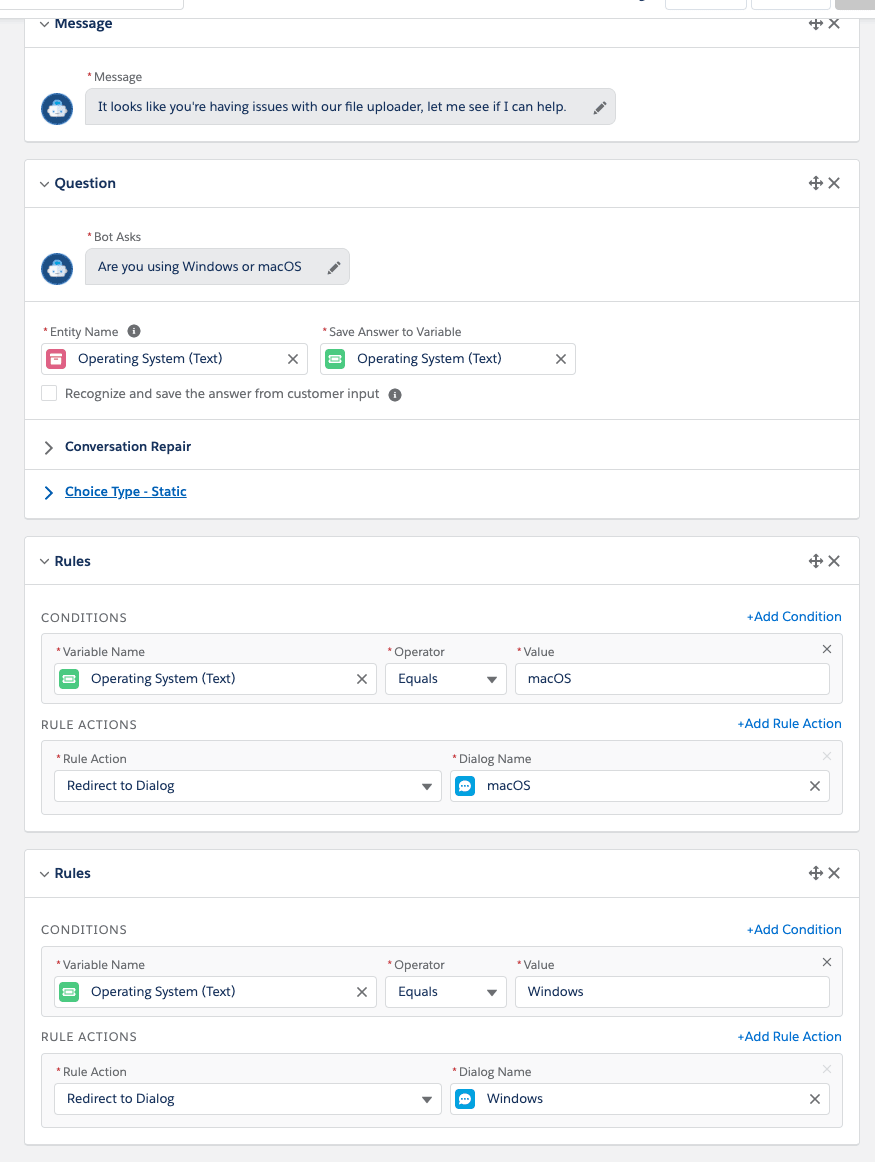The image size is (875, 1162).
Task: Click the bot avatar beside the Message text
Action: 57,109
